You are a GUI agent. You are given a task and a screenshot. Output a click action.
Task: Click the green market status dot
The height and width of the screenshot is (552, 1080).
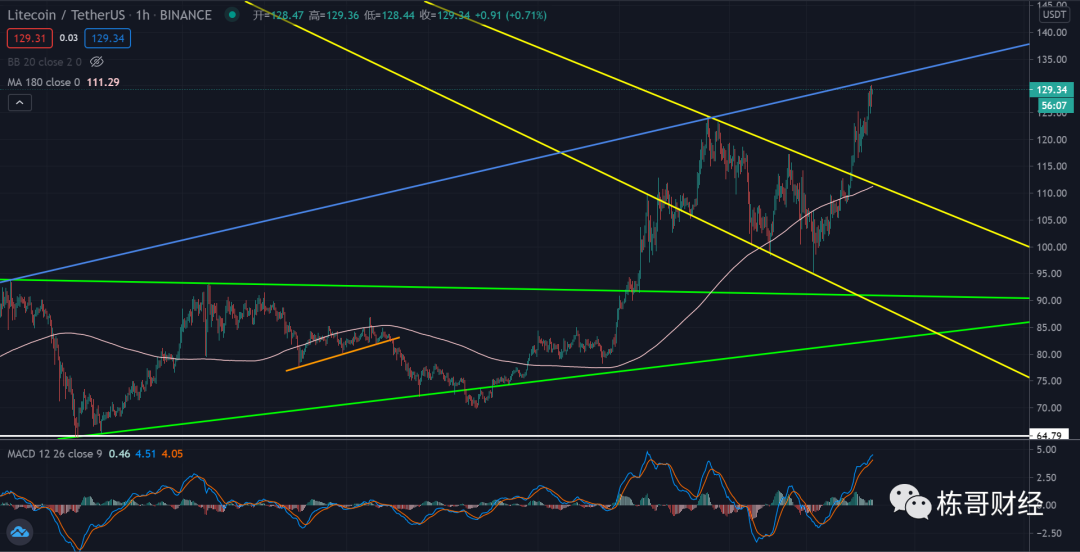point(232,15)
